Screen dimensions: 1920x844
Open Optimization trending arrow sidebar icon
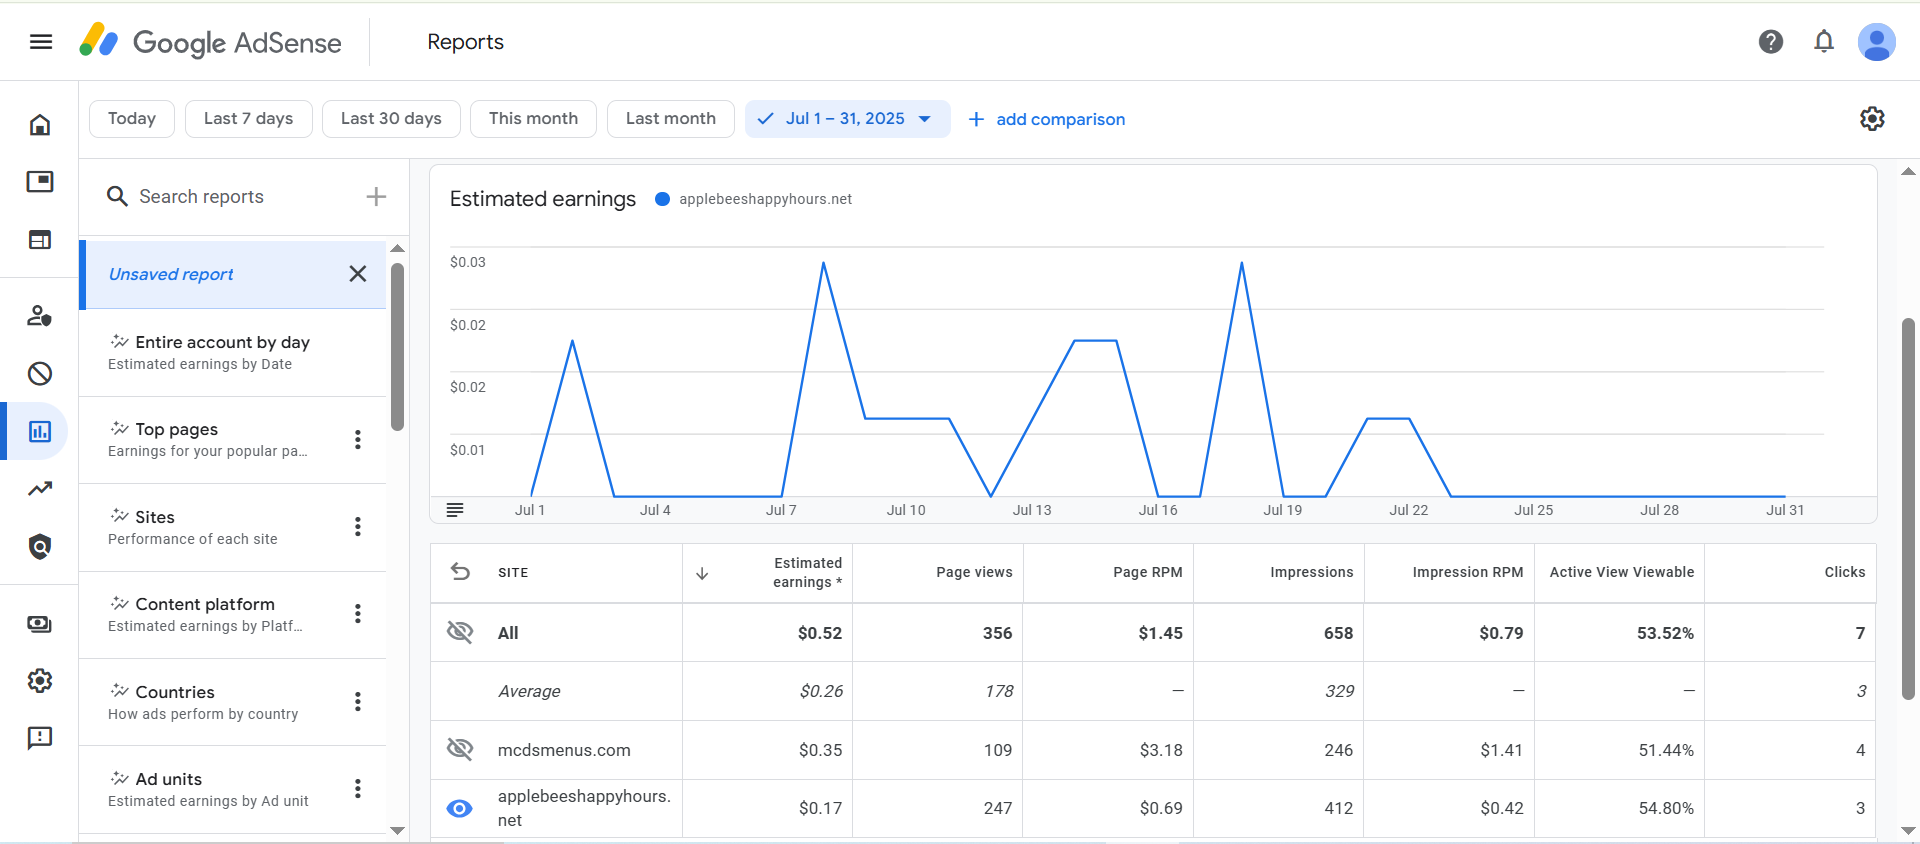coord(40,489)
